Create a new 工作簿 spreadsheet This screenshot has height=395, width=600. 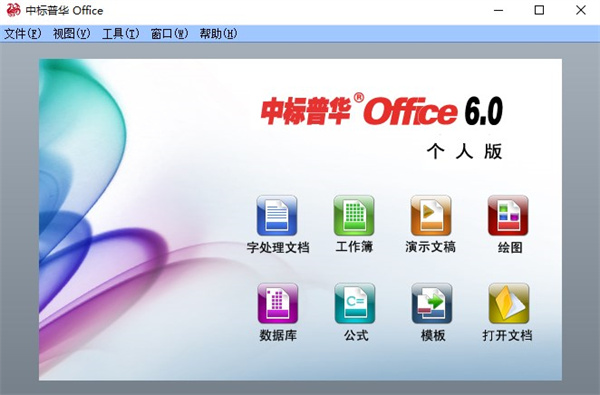354,215
